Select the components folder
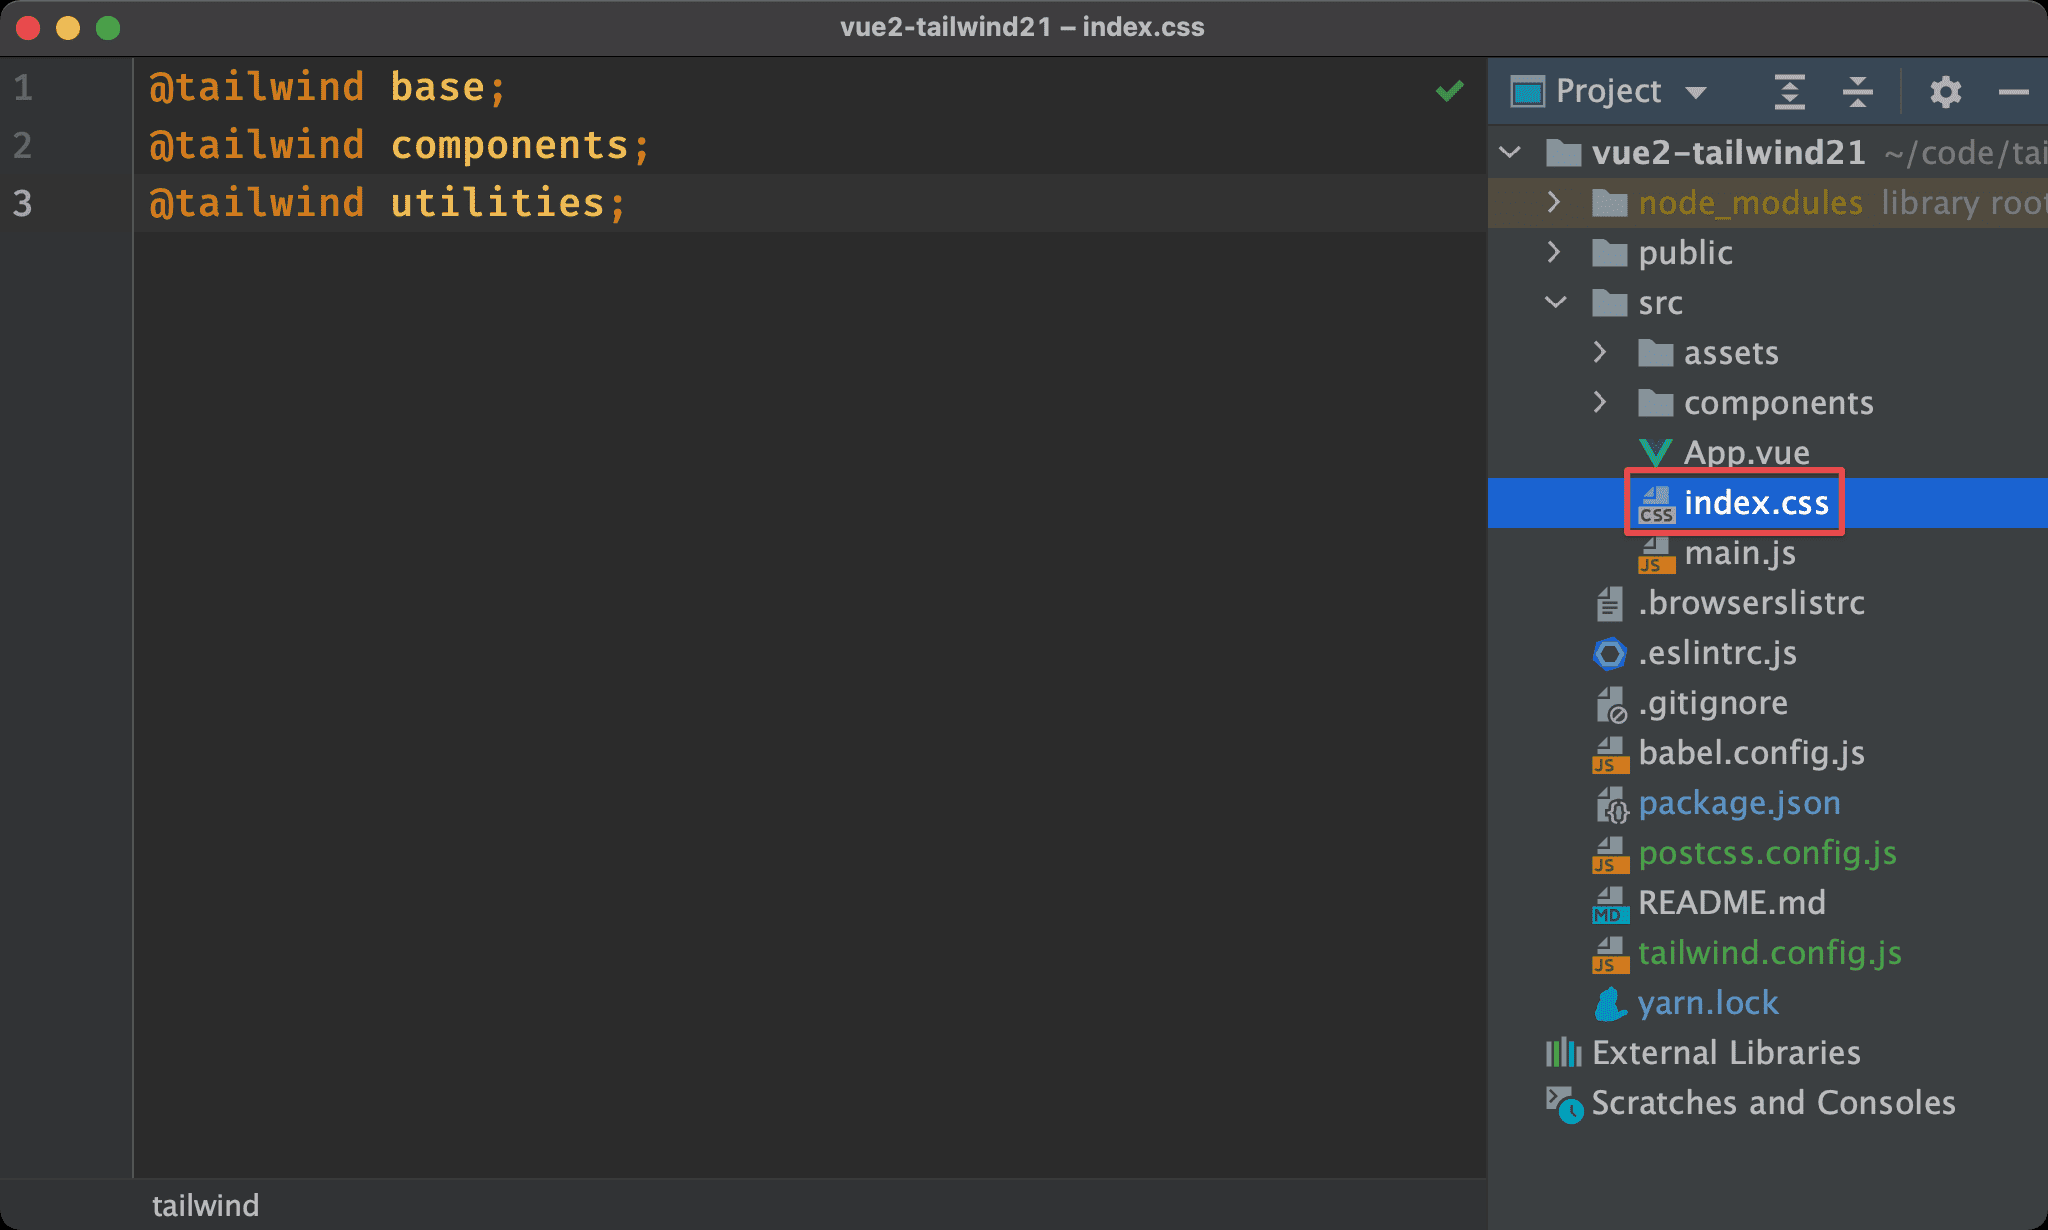Screen dimensions: 2048x1230 [x=1778, y=403]
